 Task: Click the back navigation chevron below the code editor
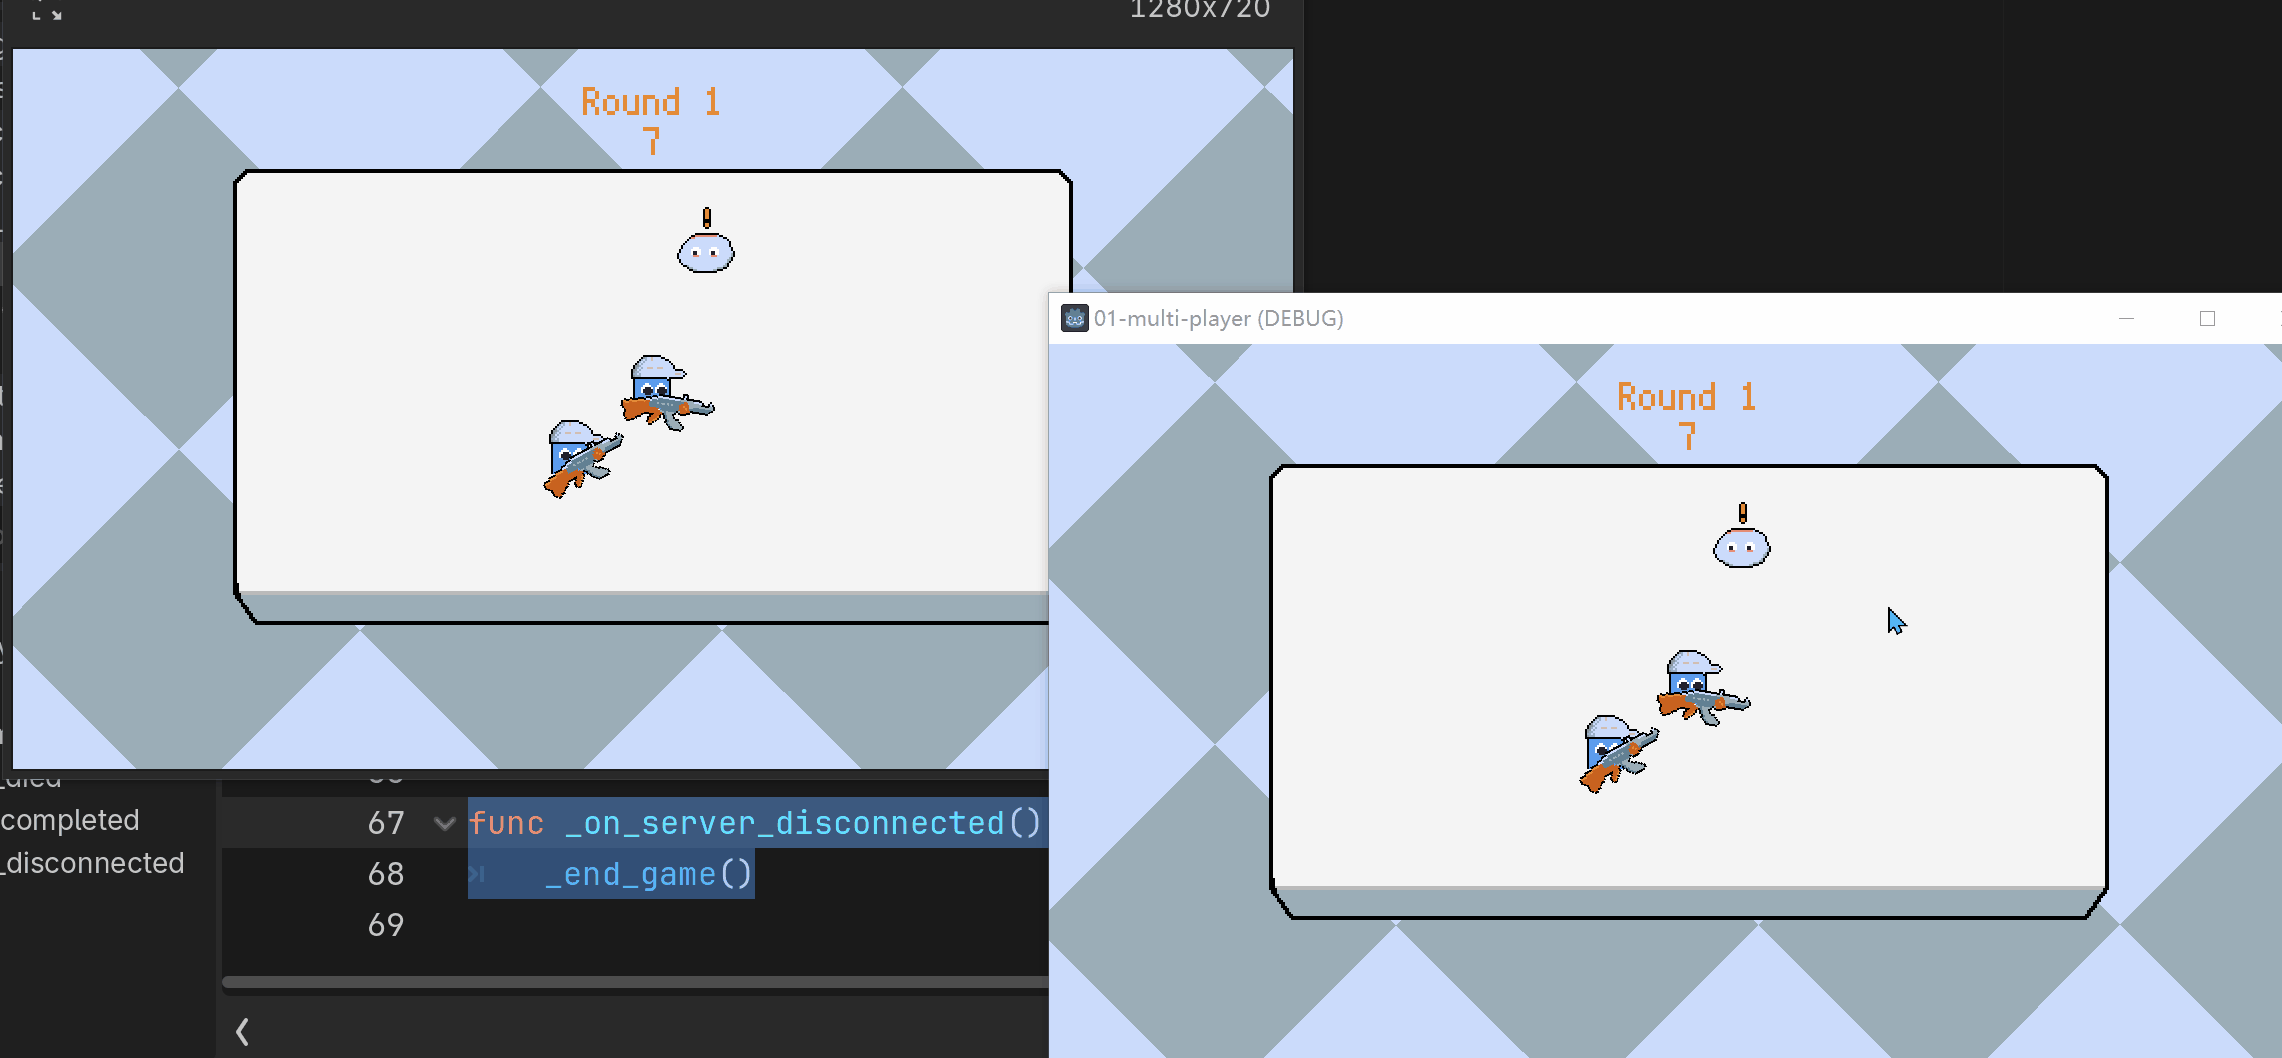[242, 1030]
